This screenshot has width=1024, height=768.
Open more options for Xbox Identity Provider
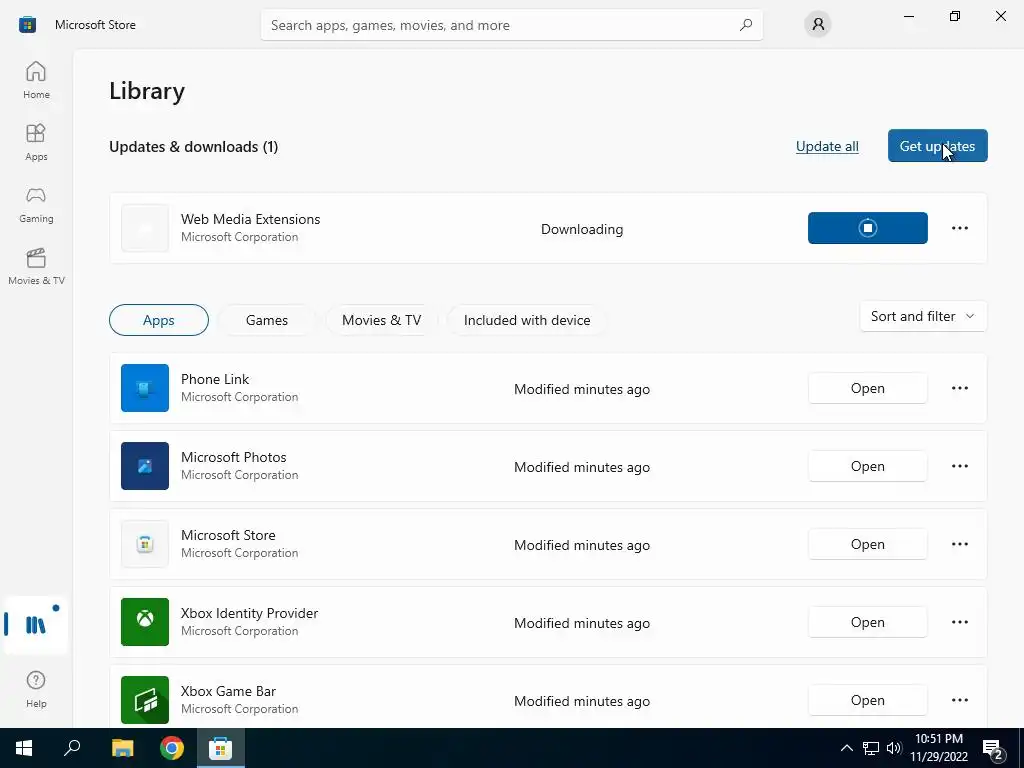click(x=959, y=622)
